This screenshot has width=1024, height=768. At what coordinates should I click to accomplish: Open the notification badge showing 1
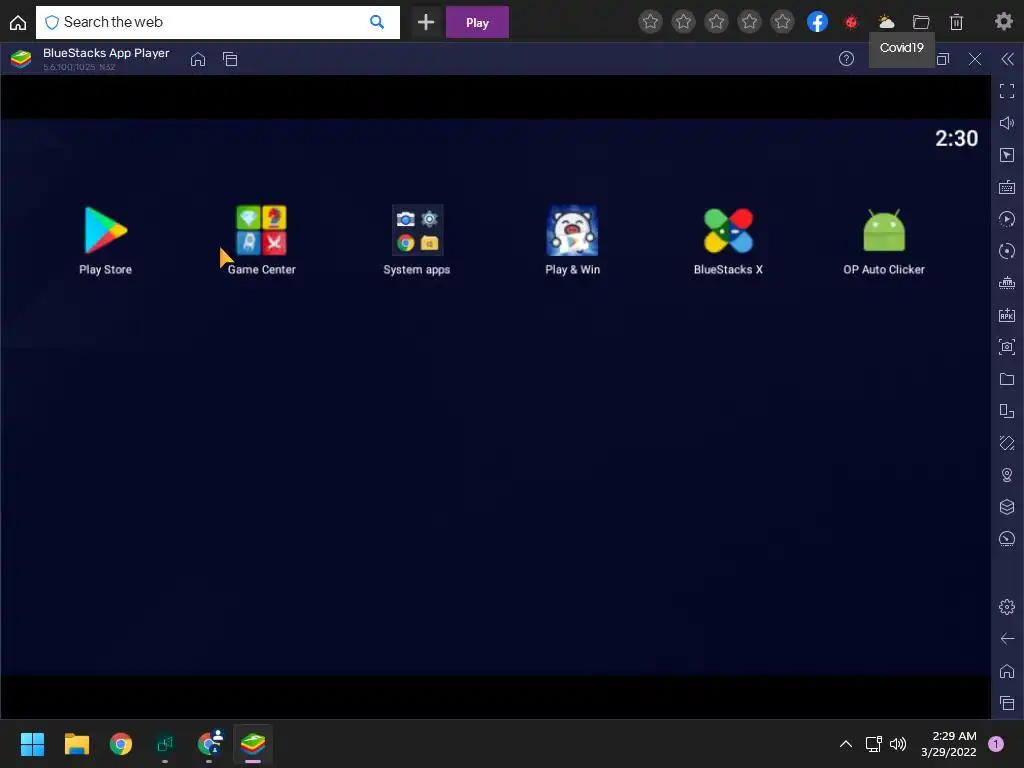[995, 744]
